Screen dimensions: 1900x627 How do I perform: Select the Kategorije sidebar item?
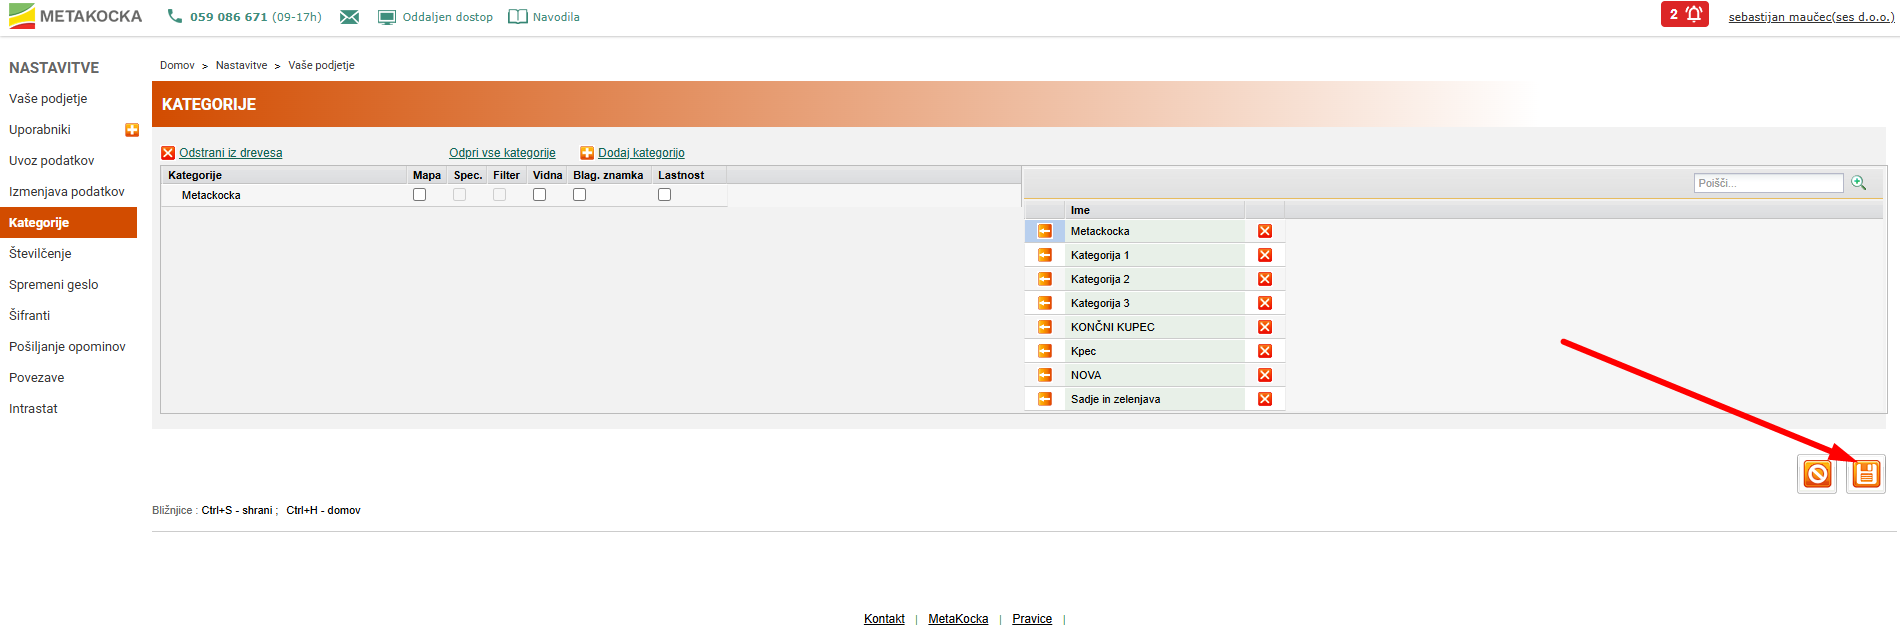(x=68, y=223)
